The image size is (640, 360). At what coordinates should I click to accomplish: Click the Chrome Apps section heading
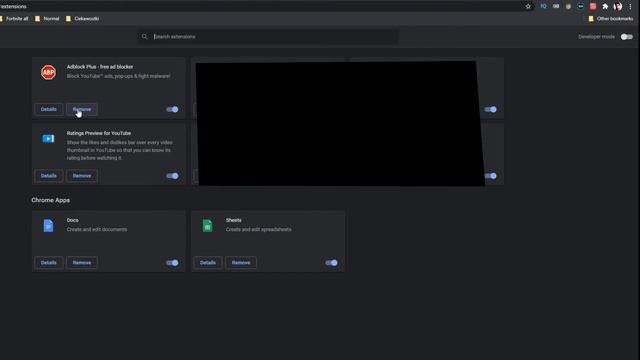(x=51, y=200)
